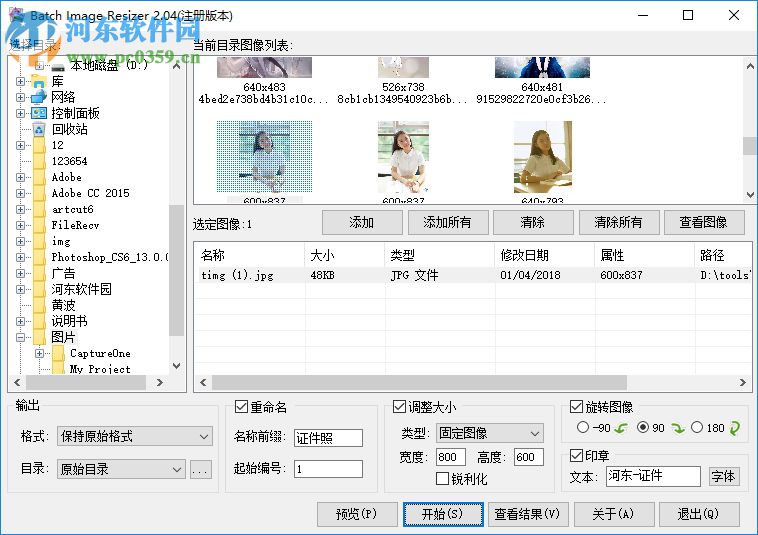Screen dimensions: 758x535
Task: Toggle the 印章 stamp checkbox
Action: [x=576, y=455]
